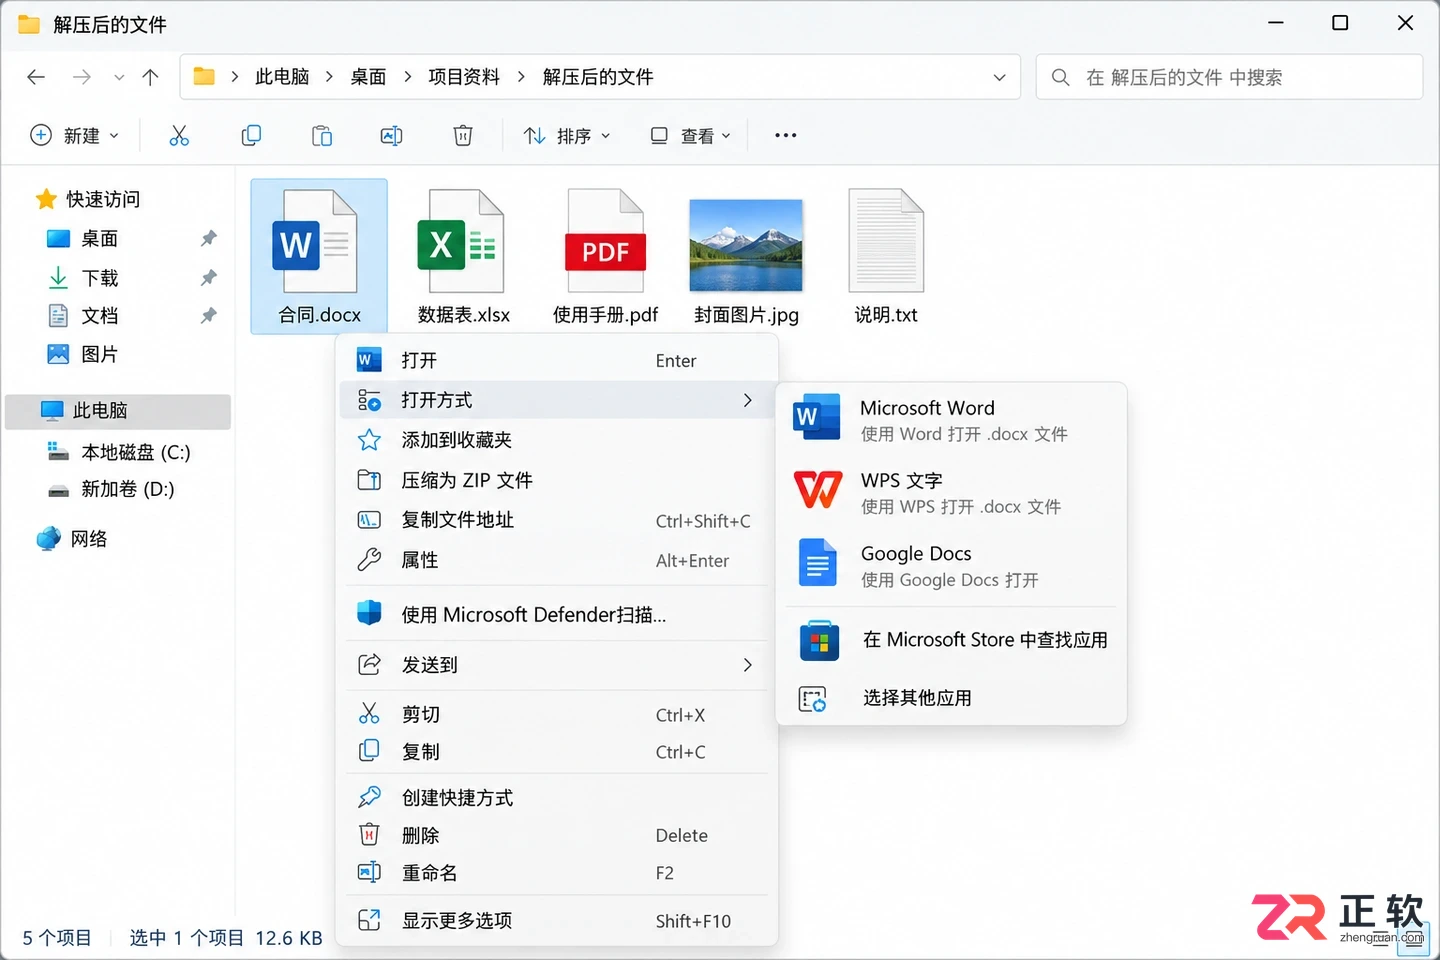Expand the 发送到 submenu
1440x960 pixels.
[x=556, y=665]
